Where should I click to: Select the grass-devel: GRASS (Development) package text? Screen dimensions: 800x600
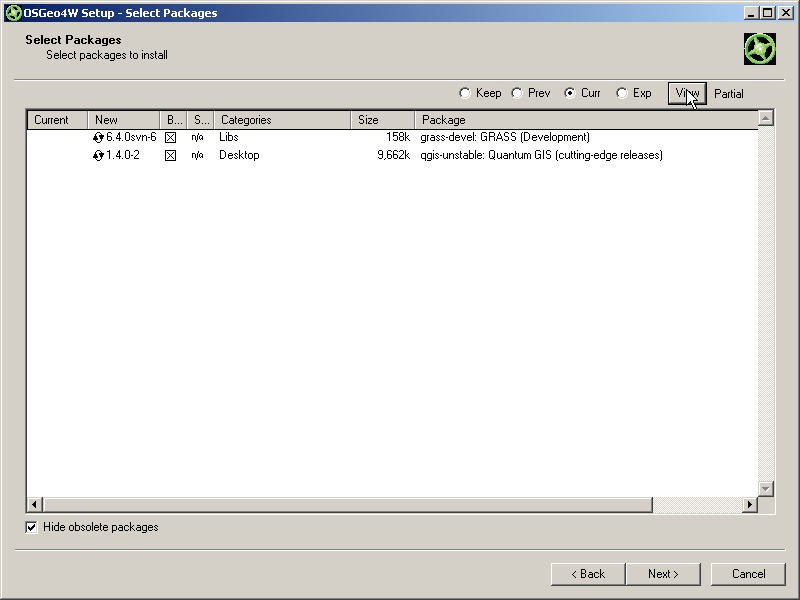[x=505, y=137]
